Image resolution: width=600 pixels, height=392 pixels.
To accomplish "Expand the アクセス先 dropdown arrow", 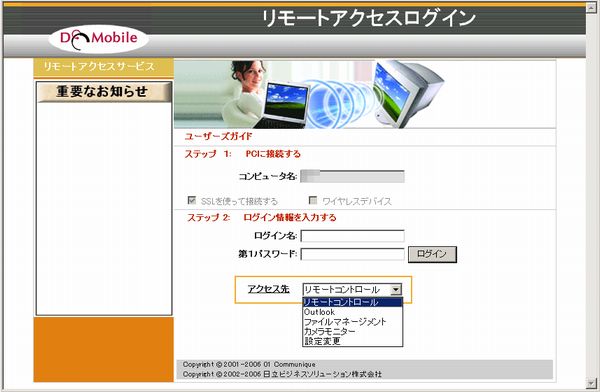I will point(396,289).
